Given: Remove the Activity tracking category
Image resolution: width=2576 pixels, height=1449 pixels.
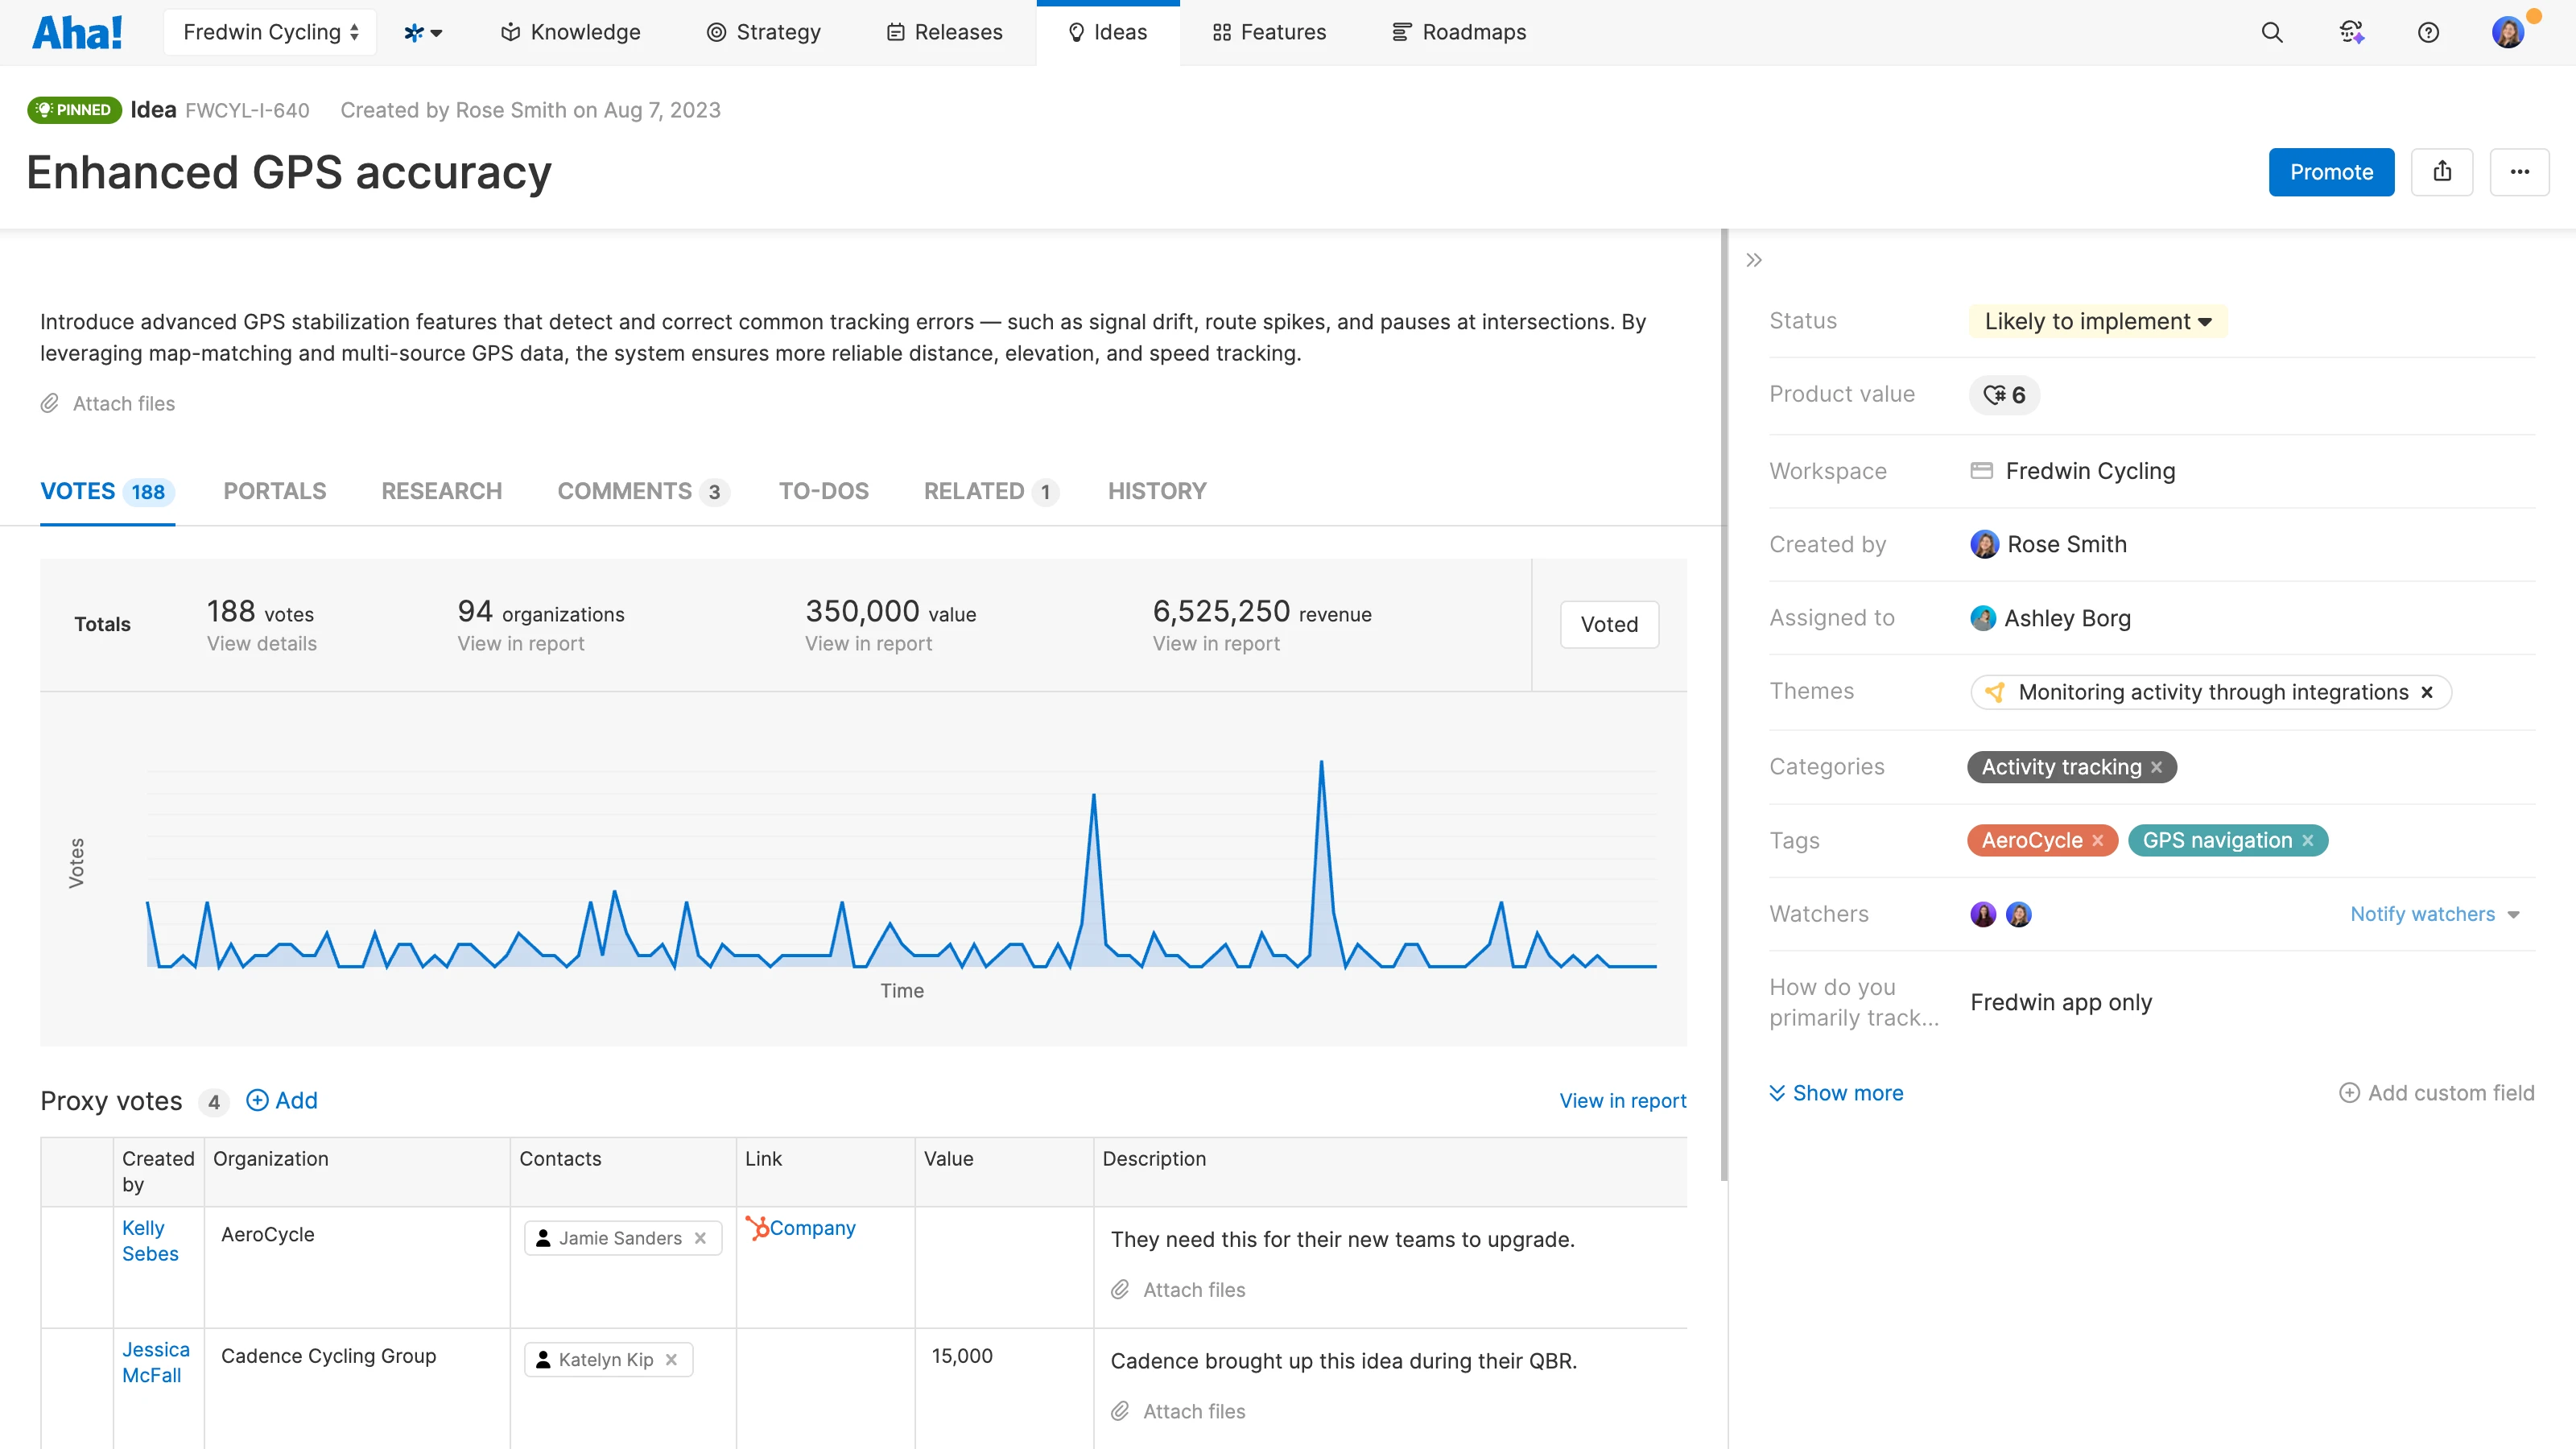Looking at the screenshot, I should [2157, 767].
